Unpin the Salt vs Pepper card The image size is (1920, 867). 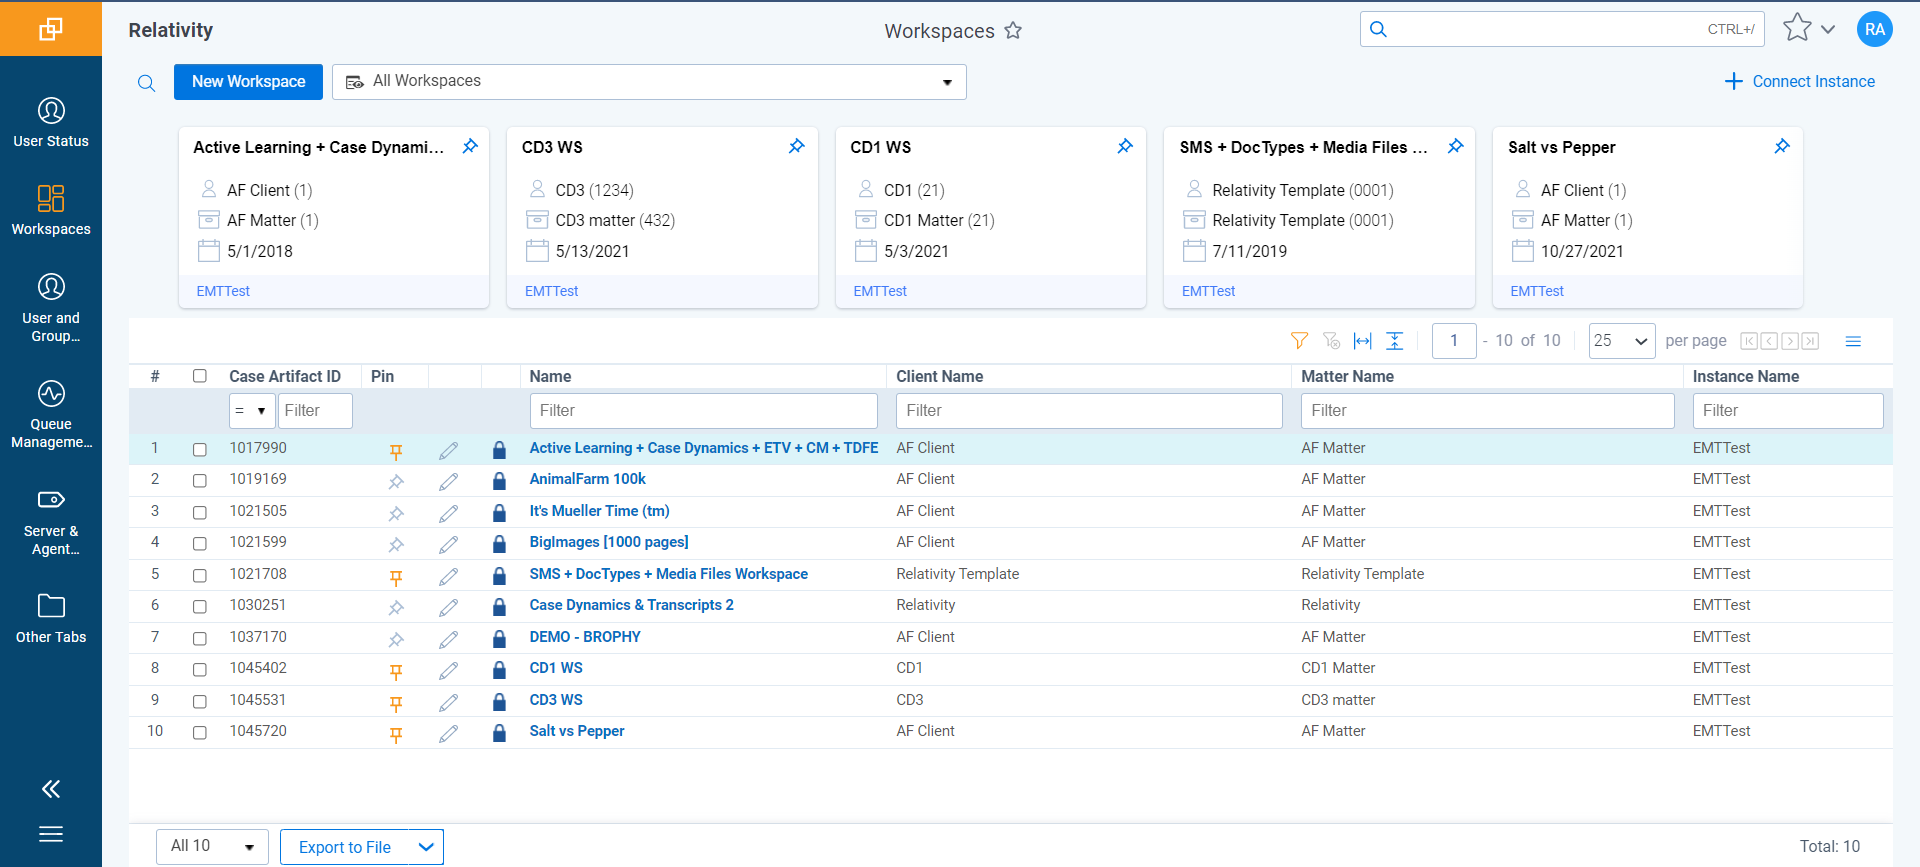pyautogui.click(x=1782, y=146)
